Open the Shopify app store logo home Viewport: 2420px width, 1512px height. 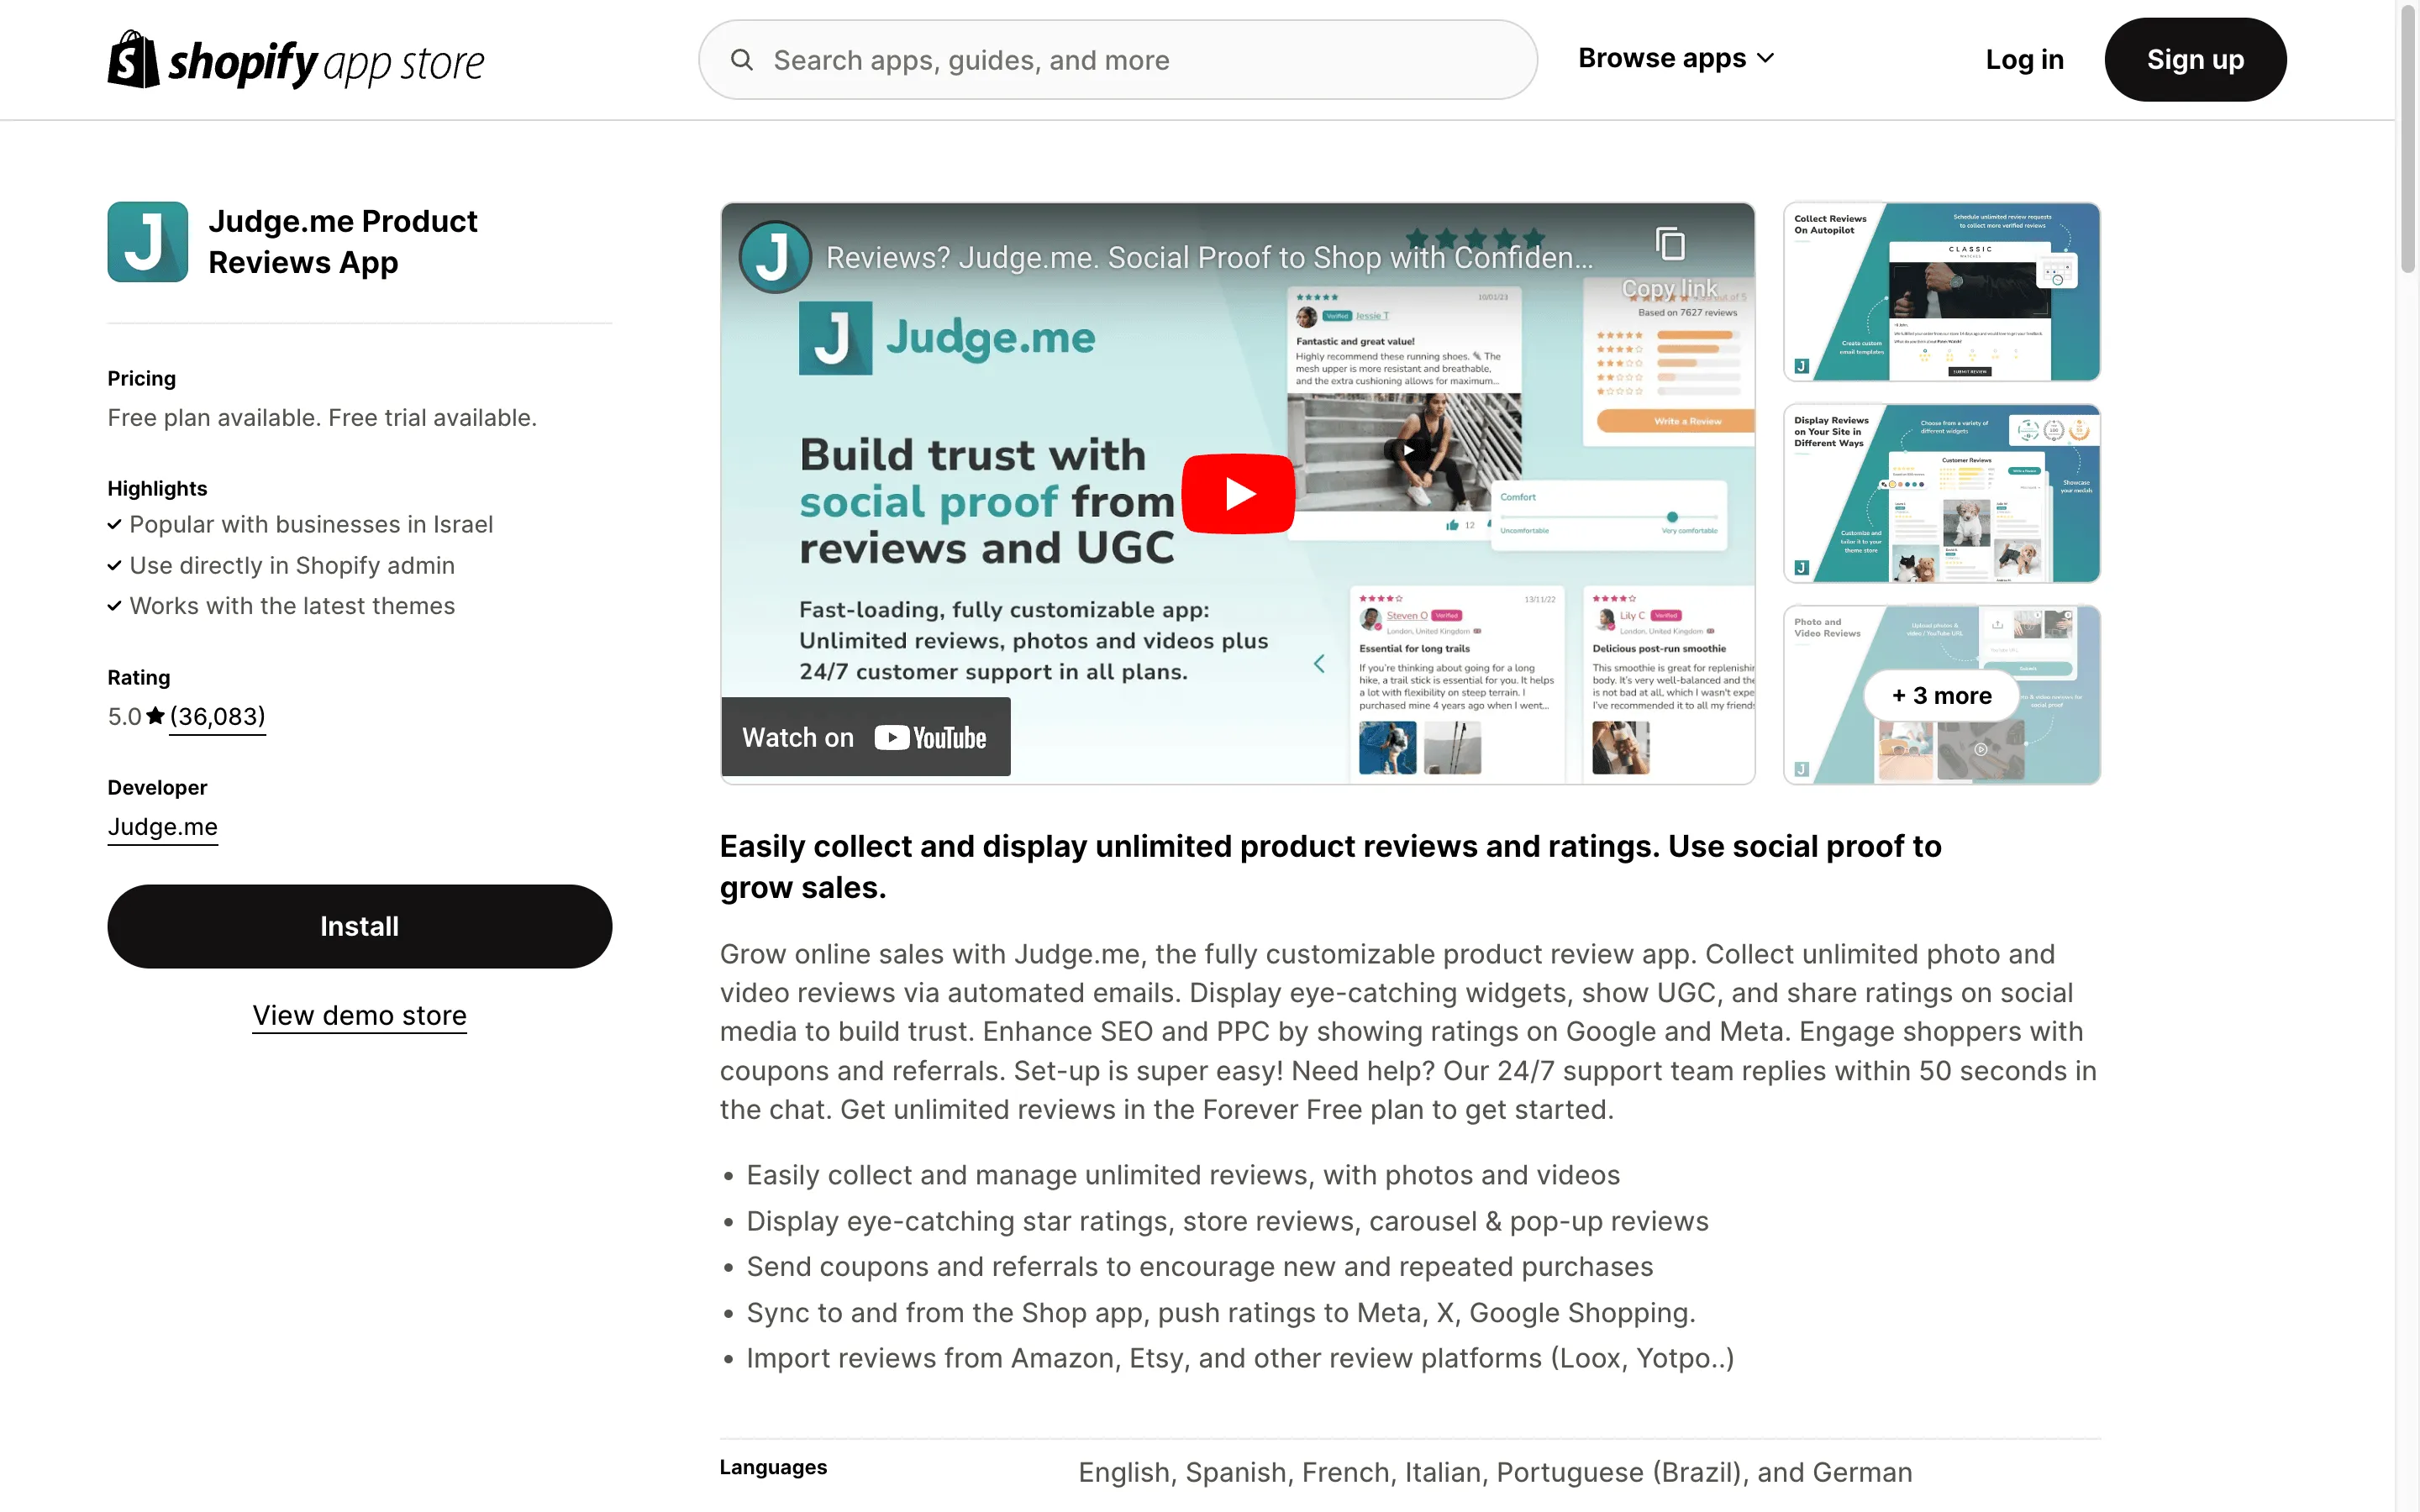(295, 60)
